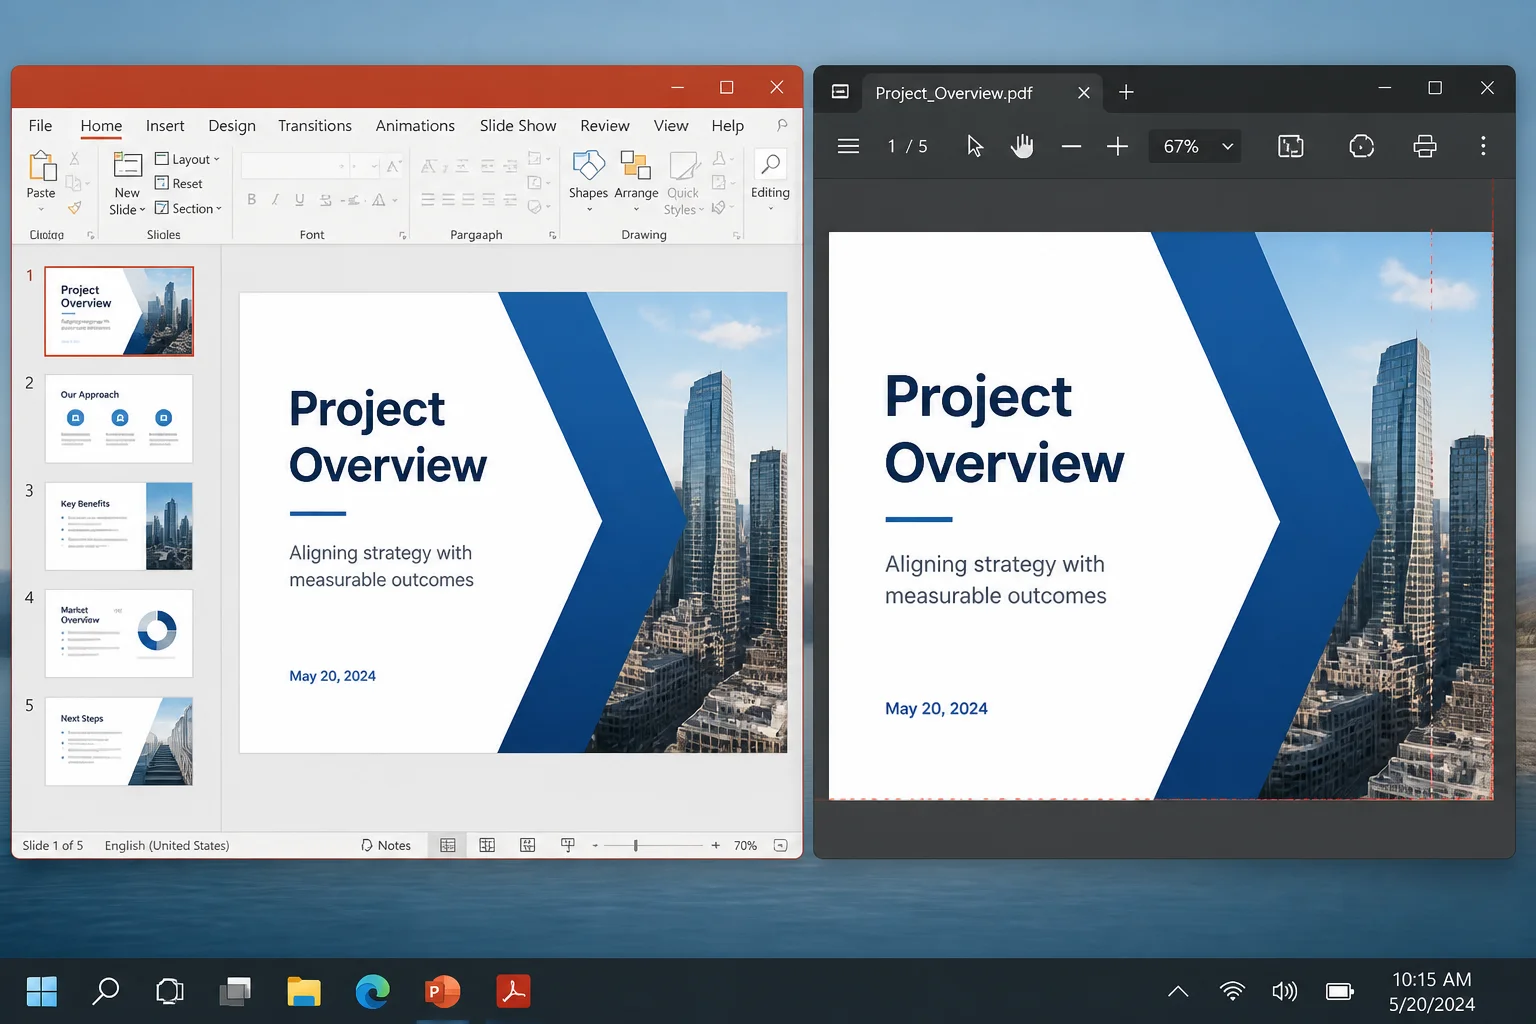1536x1024 pixels.
Task: Zoom out with the minus icon in PDF viewer
Action: [1071, 146]
